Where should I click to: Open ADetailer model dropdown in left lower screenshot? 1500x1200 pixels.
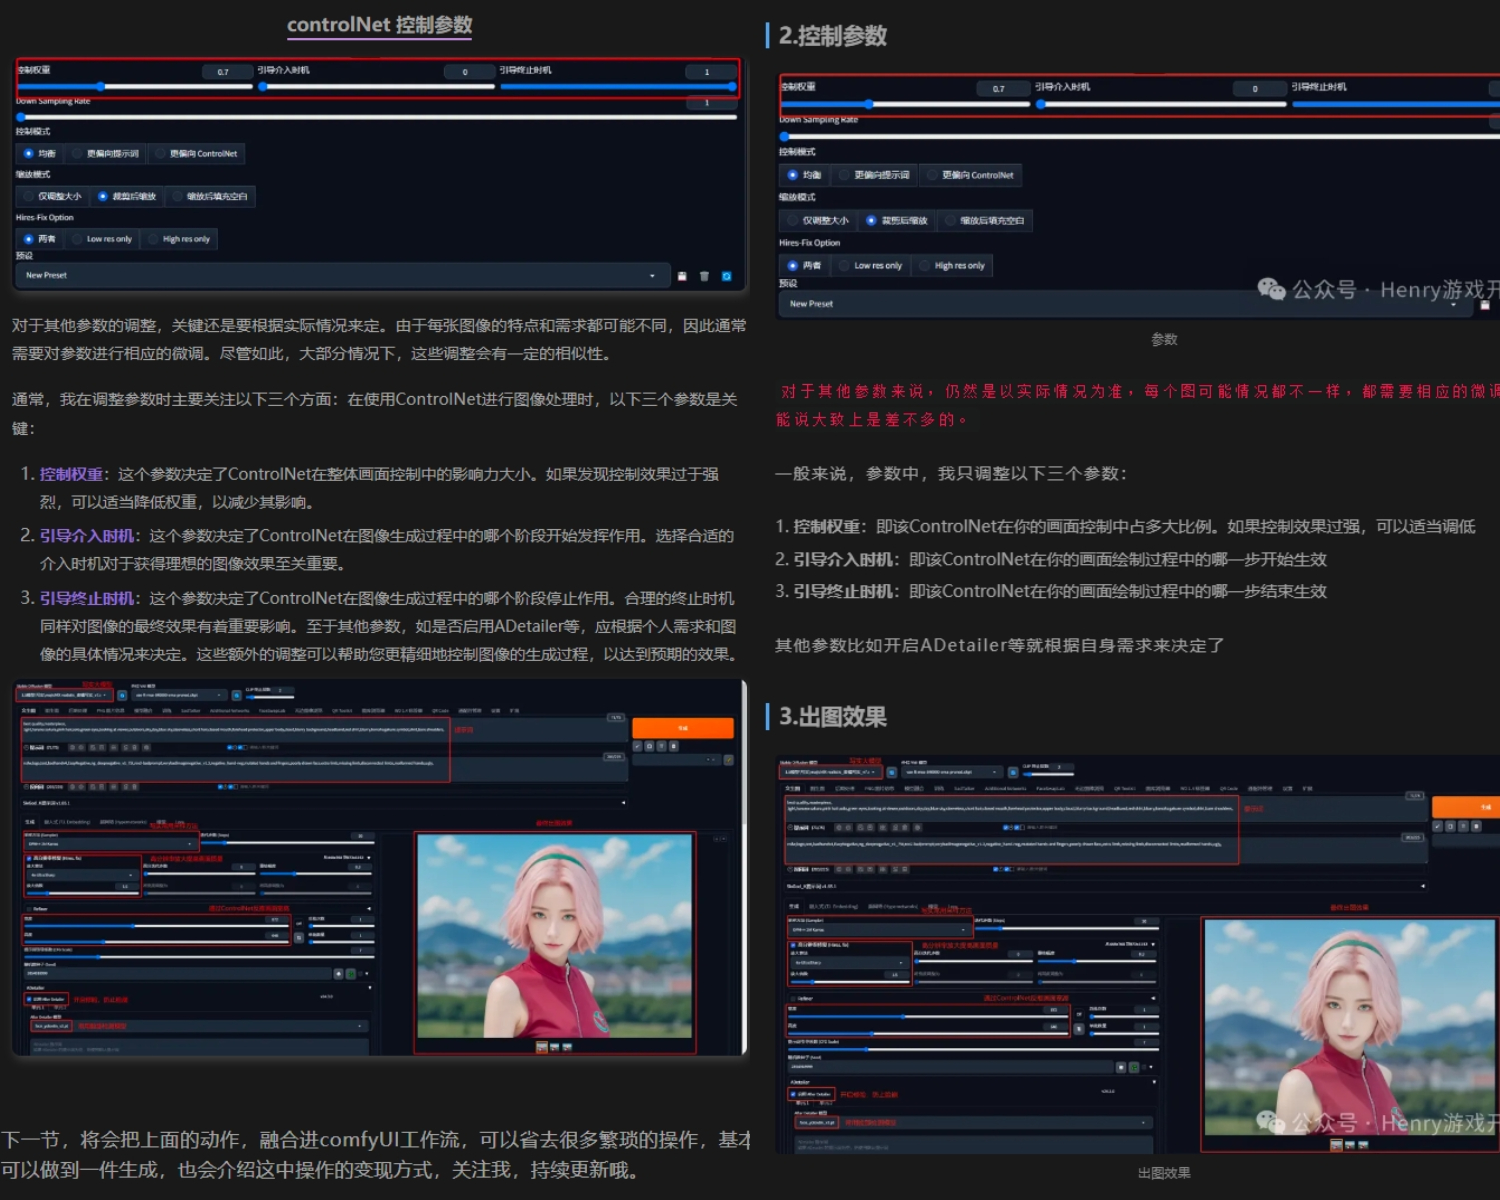[200, 1026]
